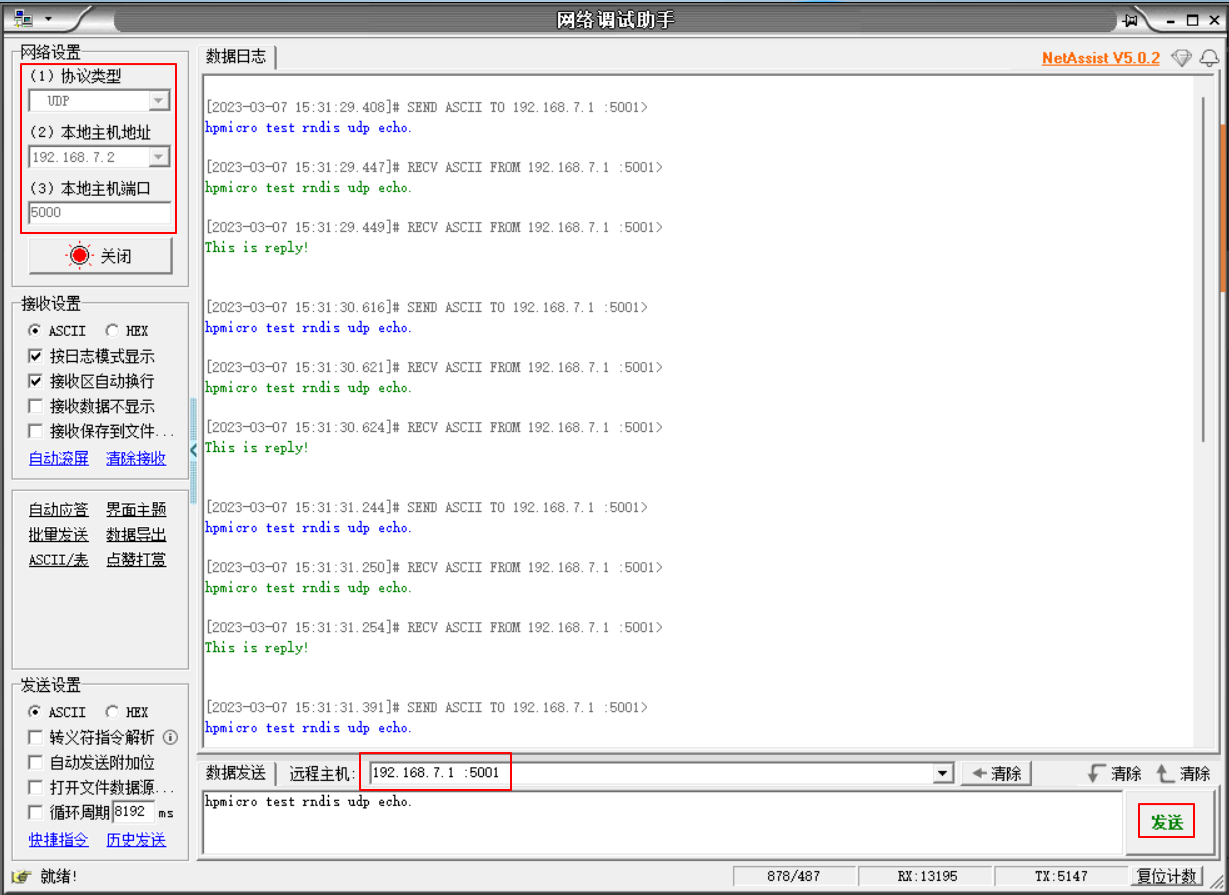The image size is (1229, 895).
Task: Toggle 按日志模式显示 checkbox
Action: tap(35, 356)
